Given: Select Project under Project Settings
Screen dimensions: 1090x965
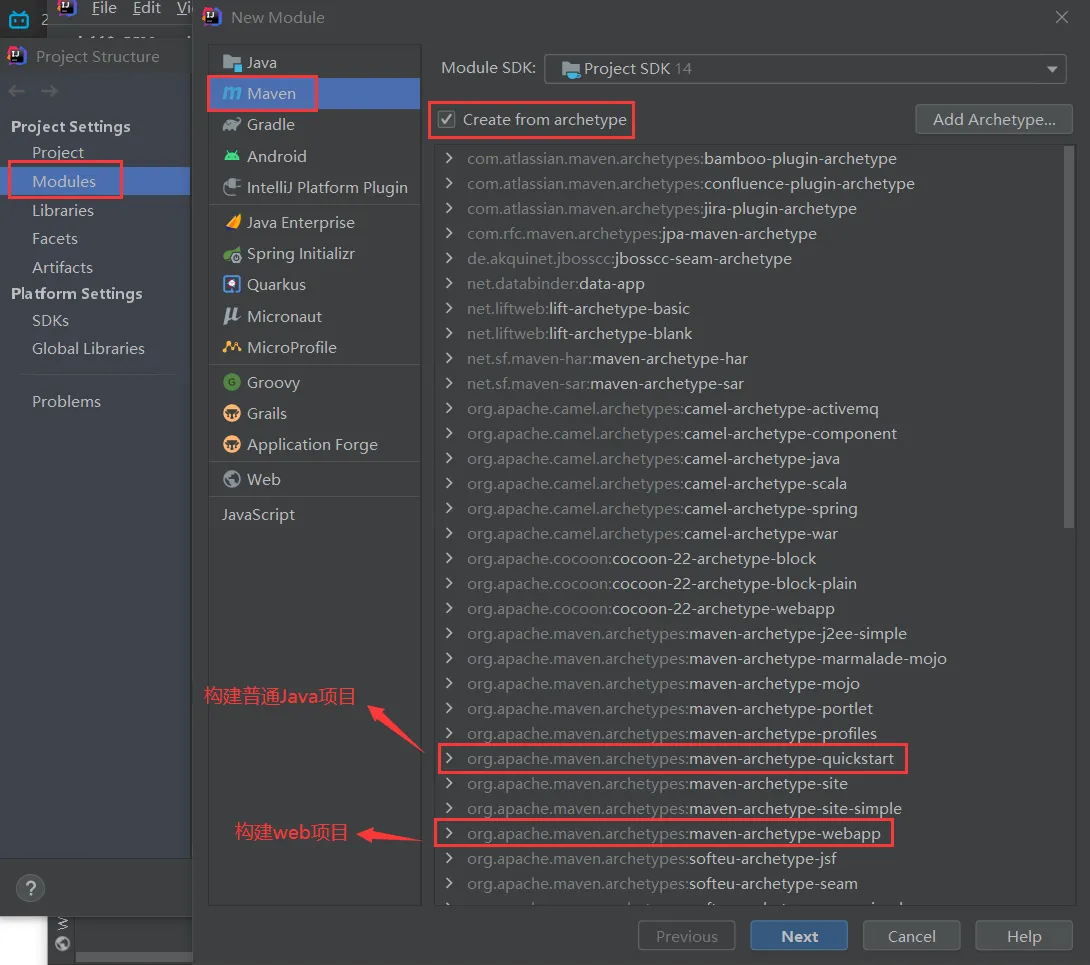Looking at the screenshot, I should [58, 152].
